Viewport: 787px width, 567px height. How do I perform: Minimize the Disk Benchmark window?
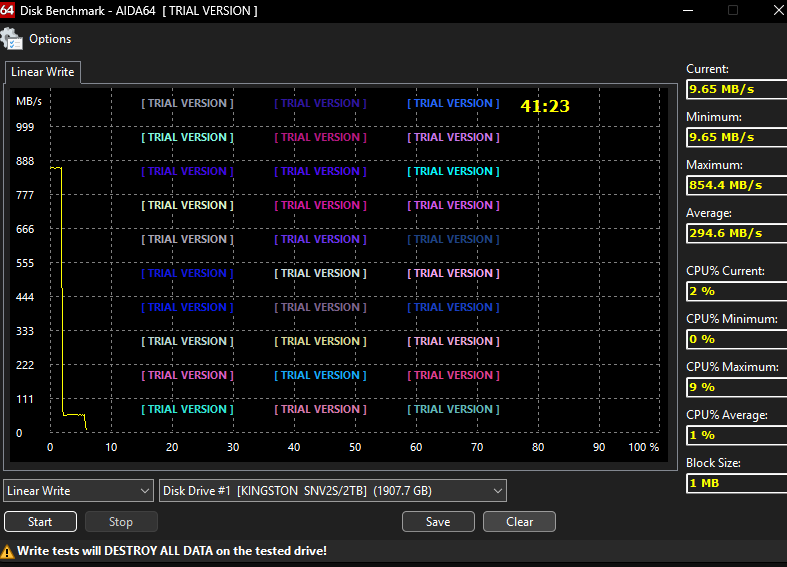[x=687, y=10]
